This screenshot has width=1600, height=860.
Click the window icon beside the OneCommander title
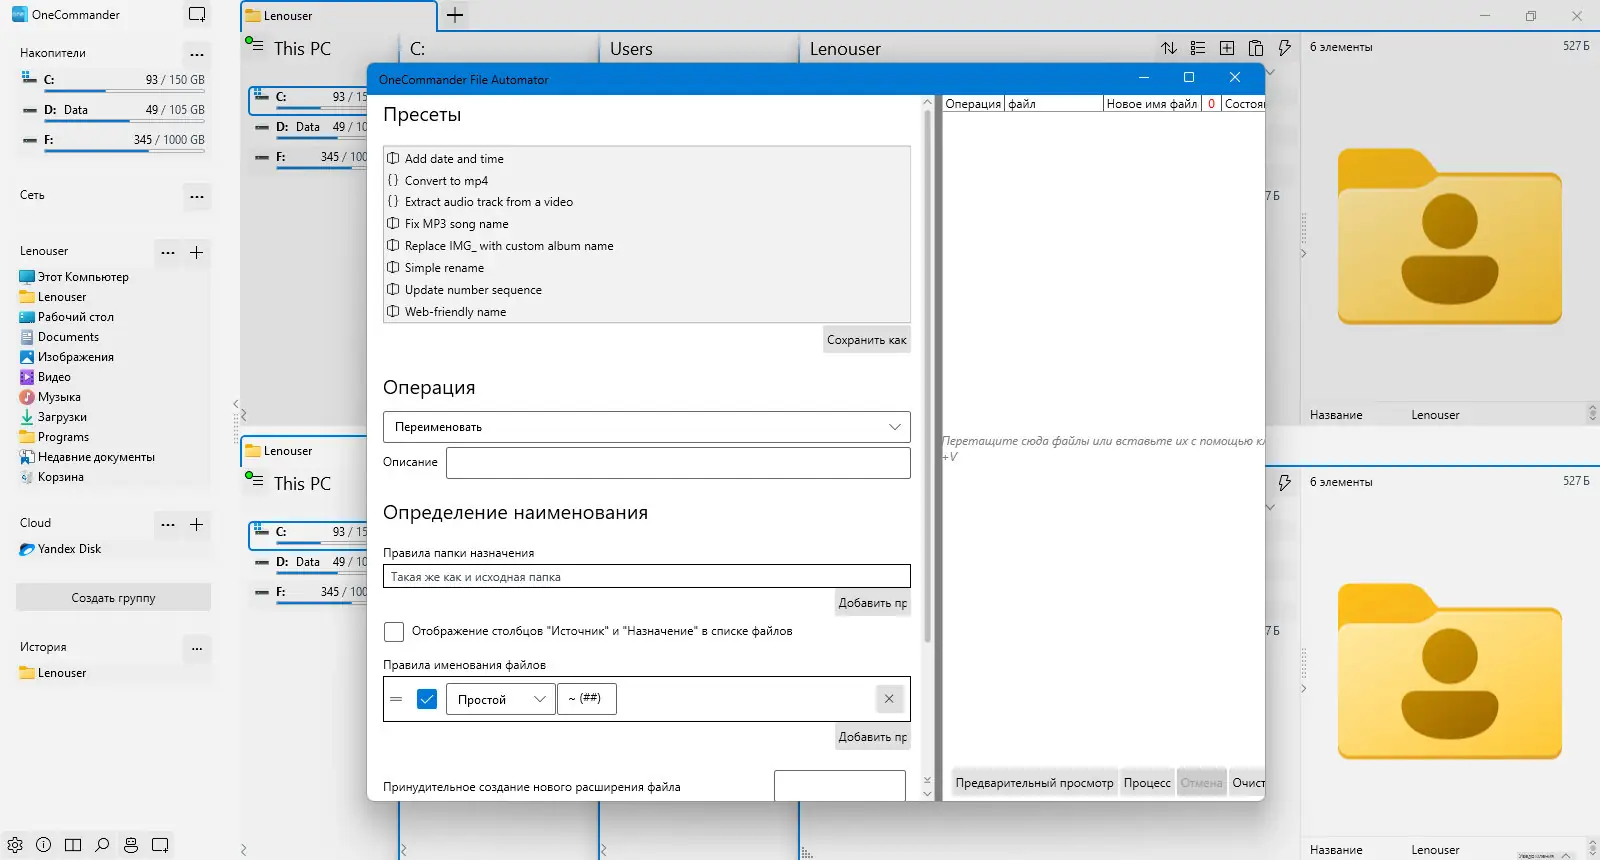[197, 15]
